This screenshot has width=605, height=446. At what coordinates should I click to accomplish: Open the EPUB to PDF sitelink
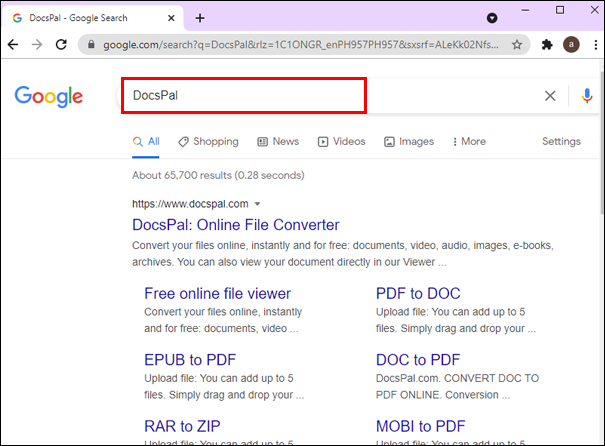click(x=190, y=360)
